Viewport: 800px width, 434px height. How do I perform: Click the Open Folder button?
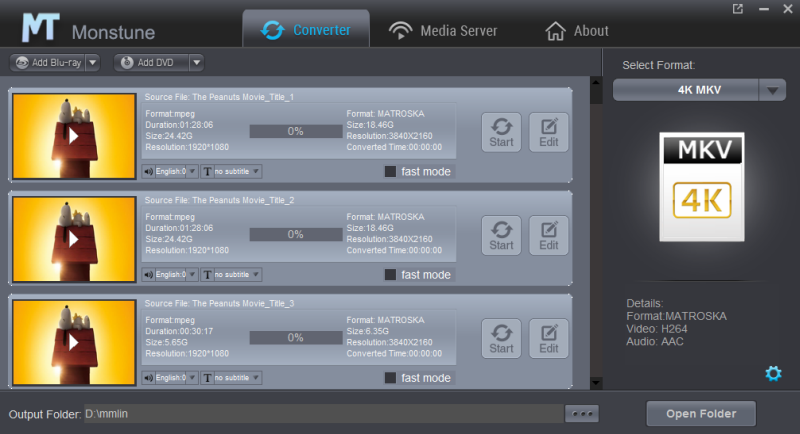click(700, 413)
